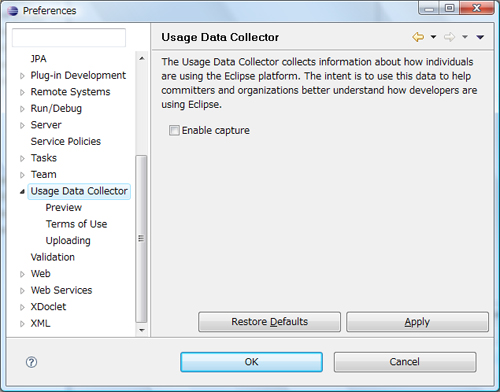Close the Preferences window
This screenshot has height=392, width=500.
point(477,8)
